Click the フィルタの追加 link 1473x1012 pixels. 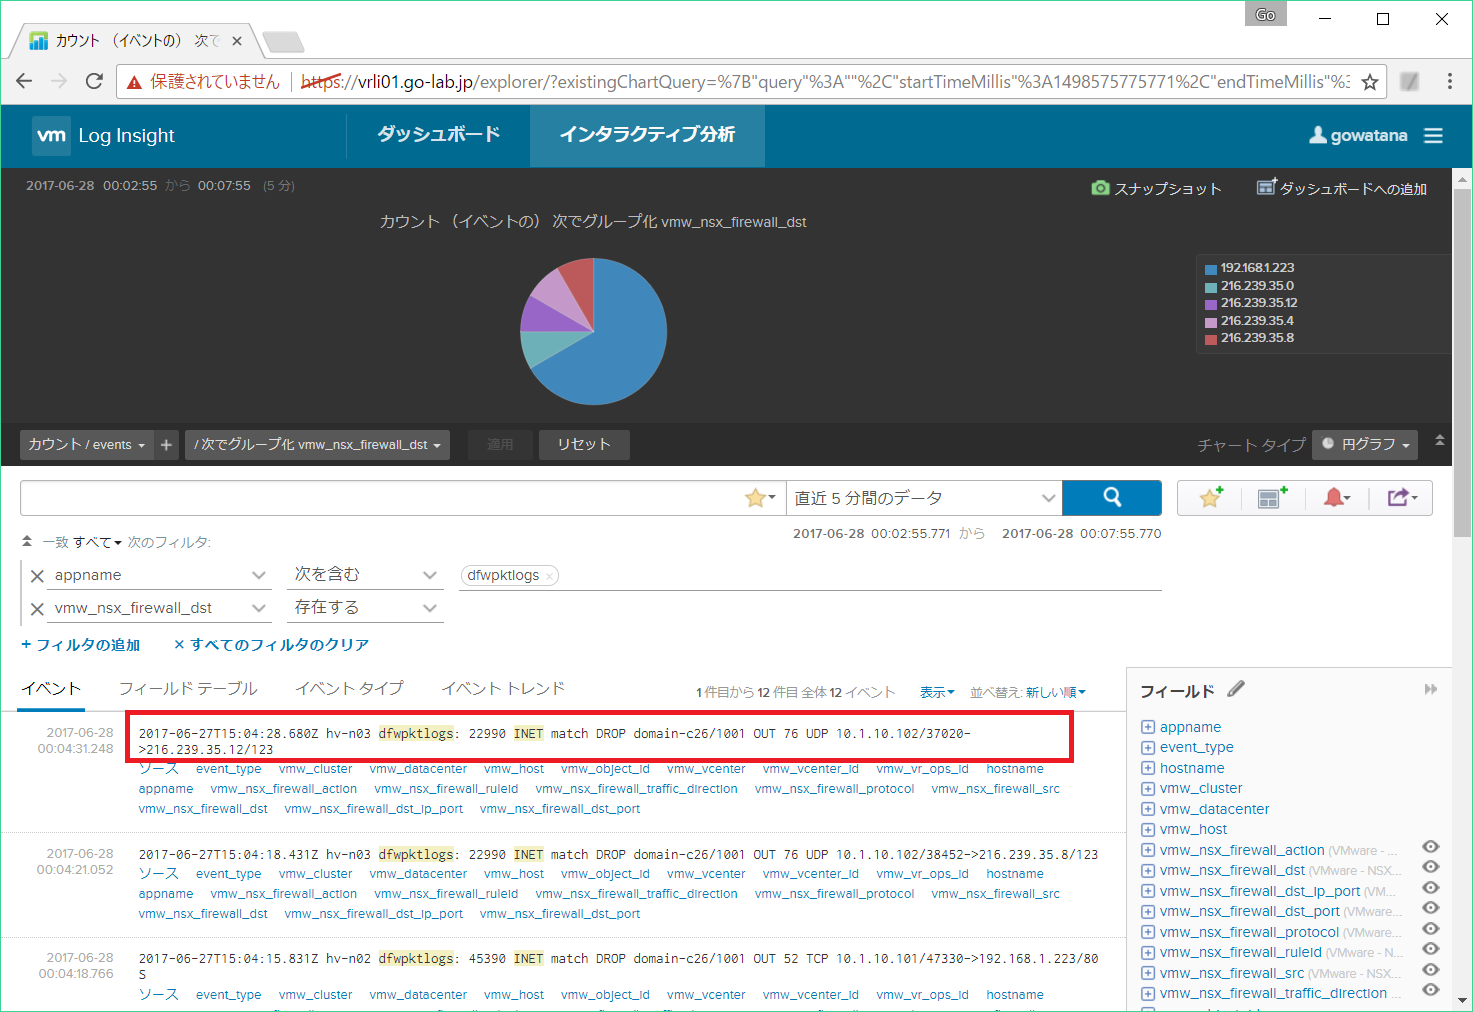click(x=81, y=645)
